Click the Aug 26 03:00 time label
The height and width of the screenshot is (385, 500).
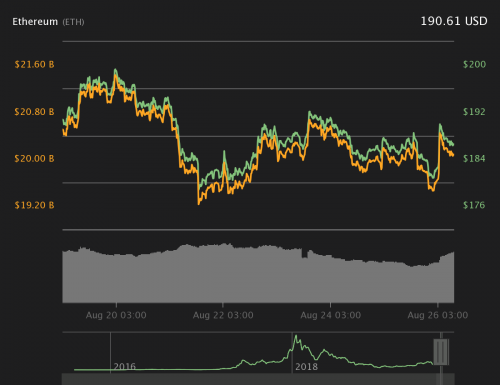(x=438, y=315)
